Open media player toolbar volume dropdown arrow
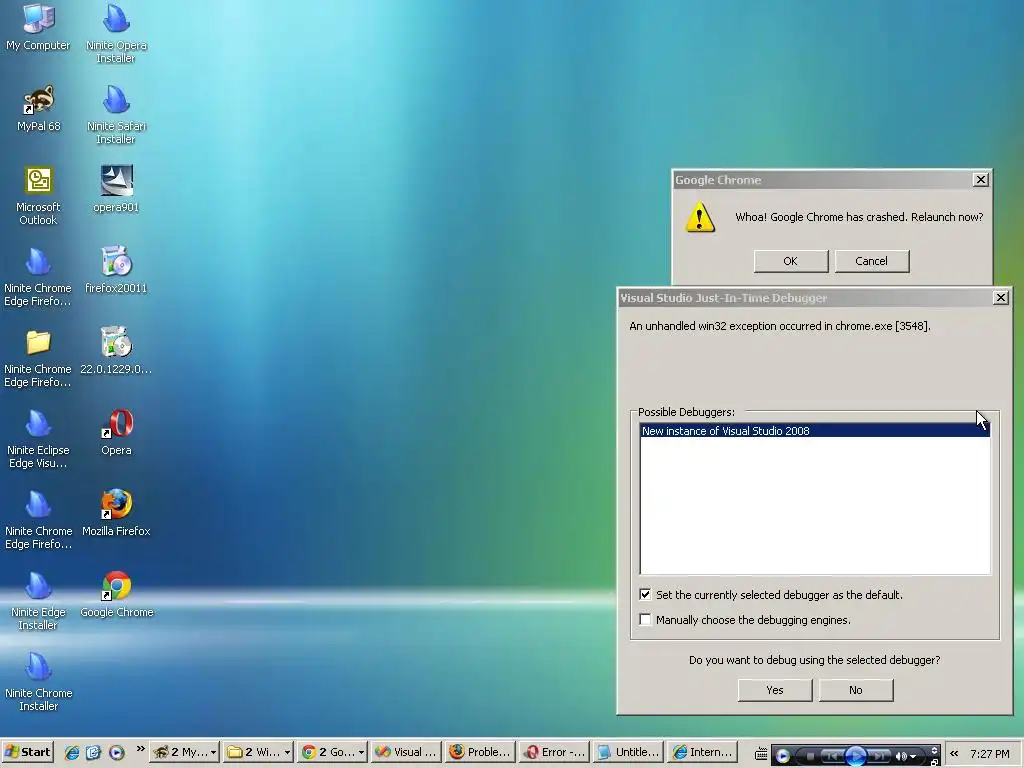Viewport: 1024px width, 768px height. pos(913,756)
